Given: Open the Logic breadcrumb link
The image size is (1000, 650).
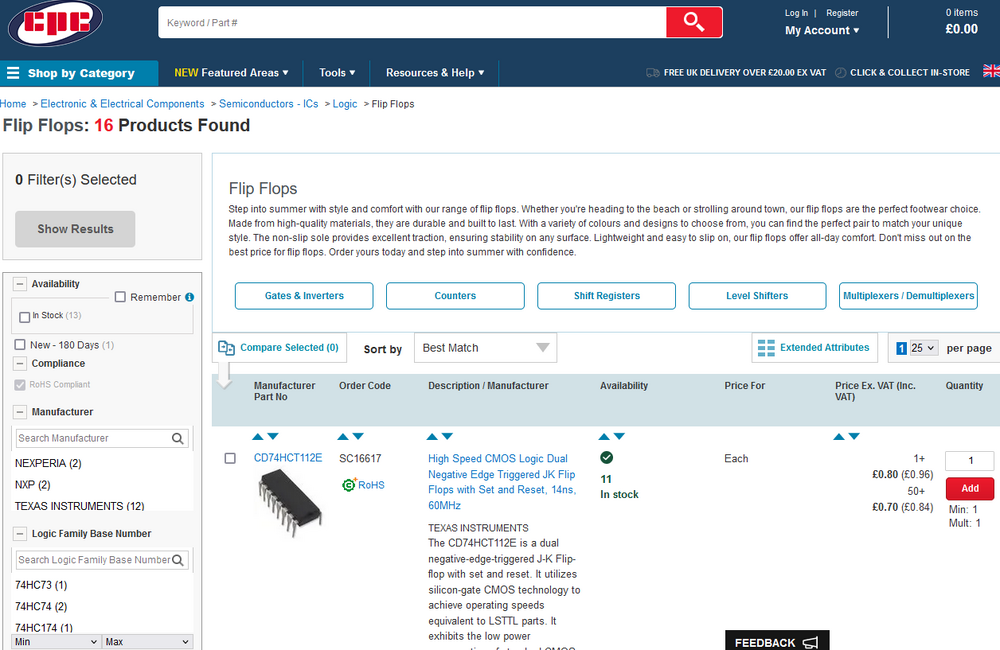Looking at the screenshot, I should pos(345,104).
